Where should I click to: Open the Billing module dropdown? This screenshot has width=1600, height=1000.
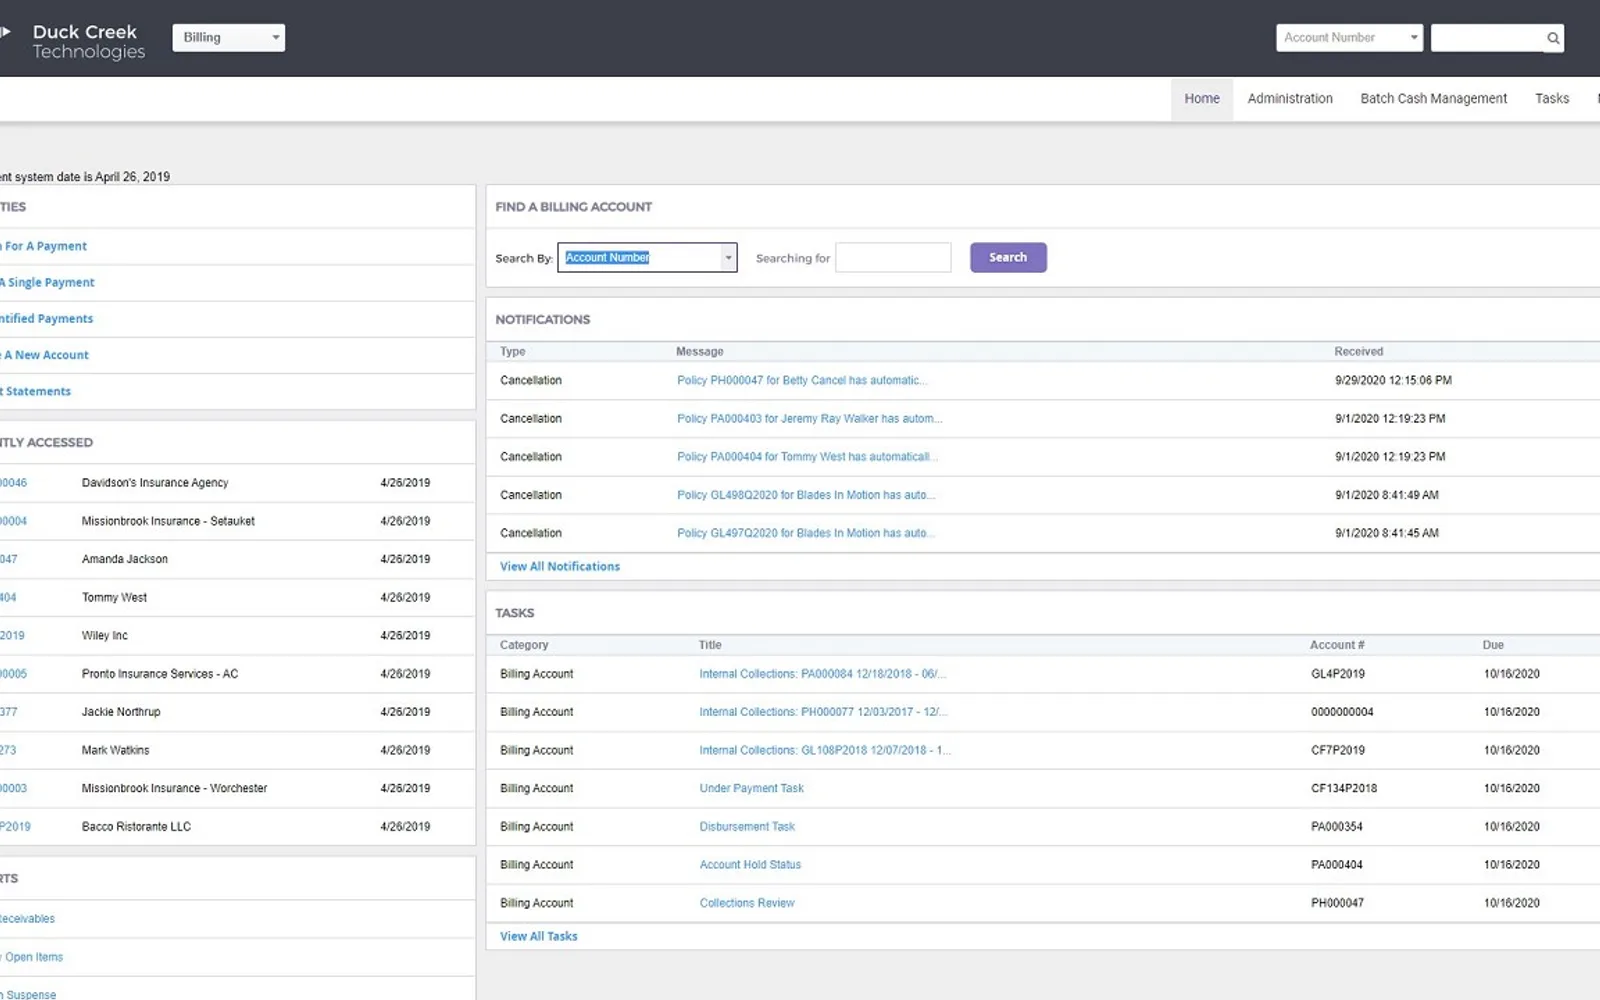[228, 38]
